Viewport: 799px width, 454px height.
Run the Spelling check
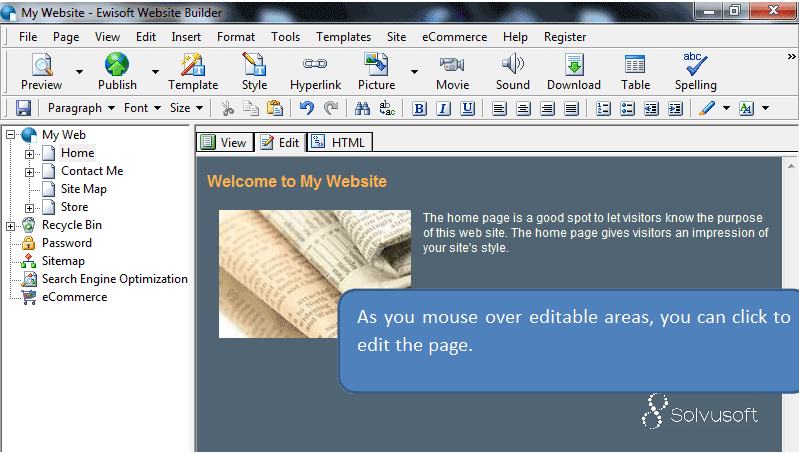(x=696, y=72)
